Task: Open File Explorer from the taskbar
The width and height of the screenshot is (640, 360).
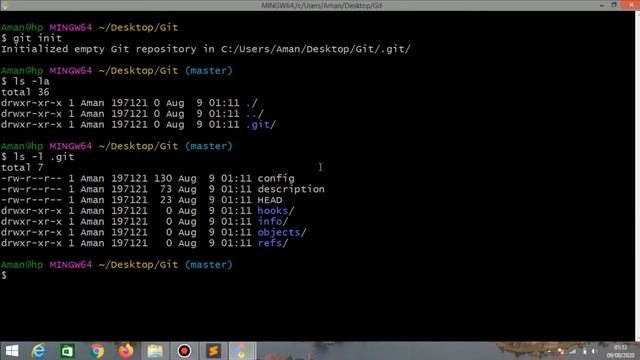Action: click(155, 351)
